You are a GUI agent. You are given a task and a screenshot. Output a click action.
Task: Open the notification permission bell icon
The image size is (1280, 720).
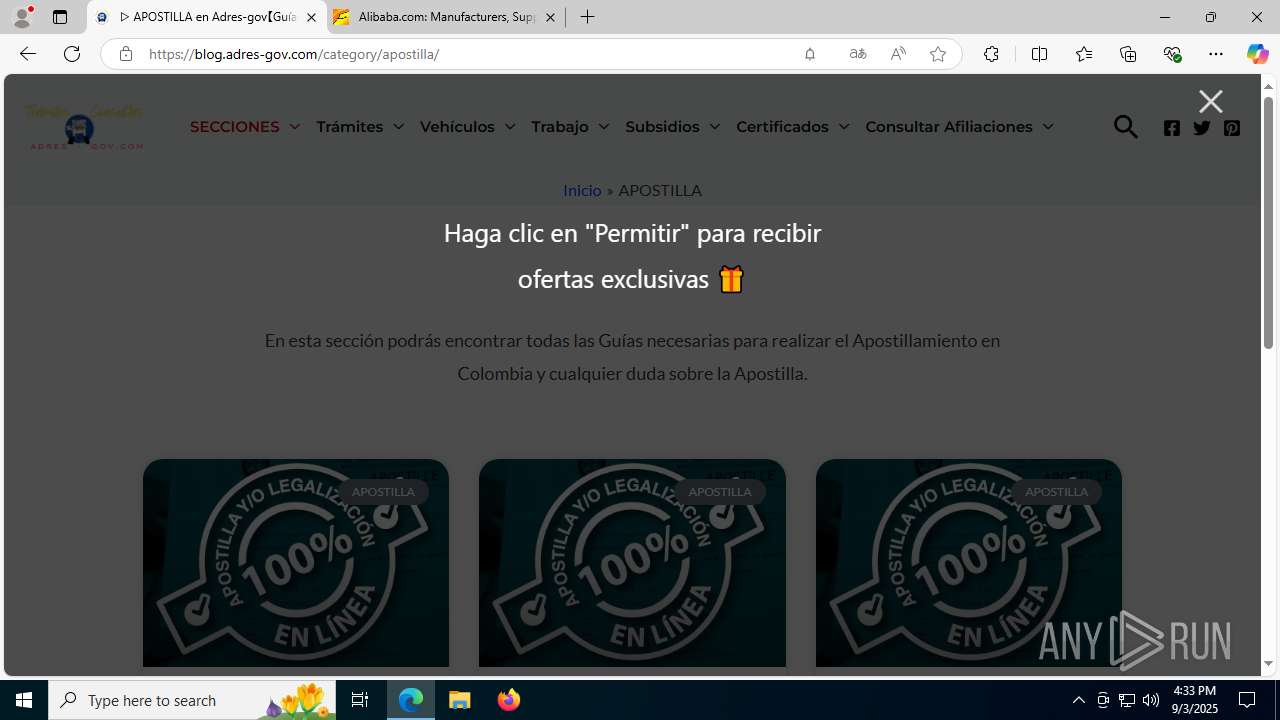(x=810, y=54)
